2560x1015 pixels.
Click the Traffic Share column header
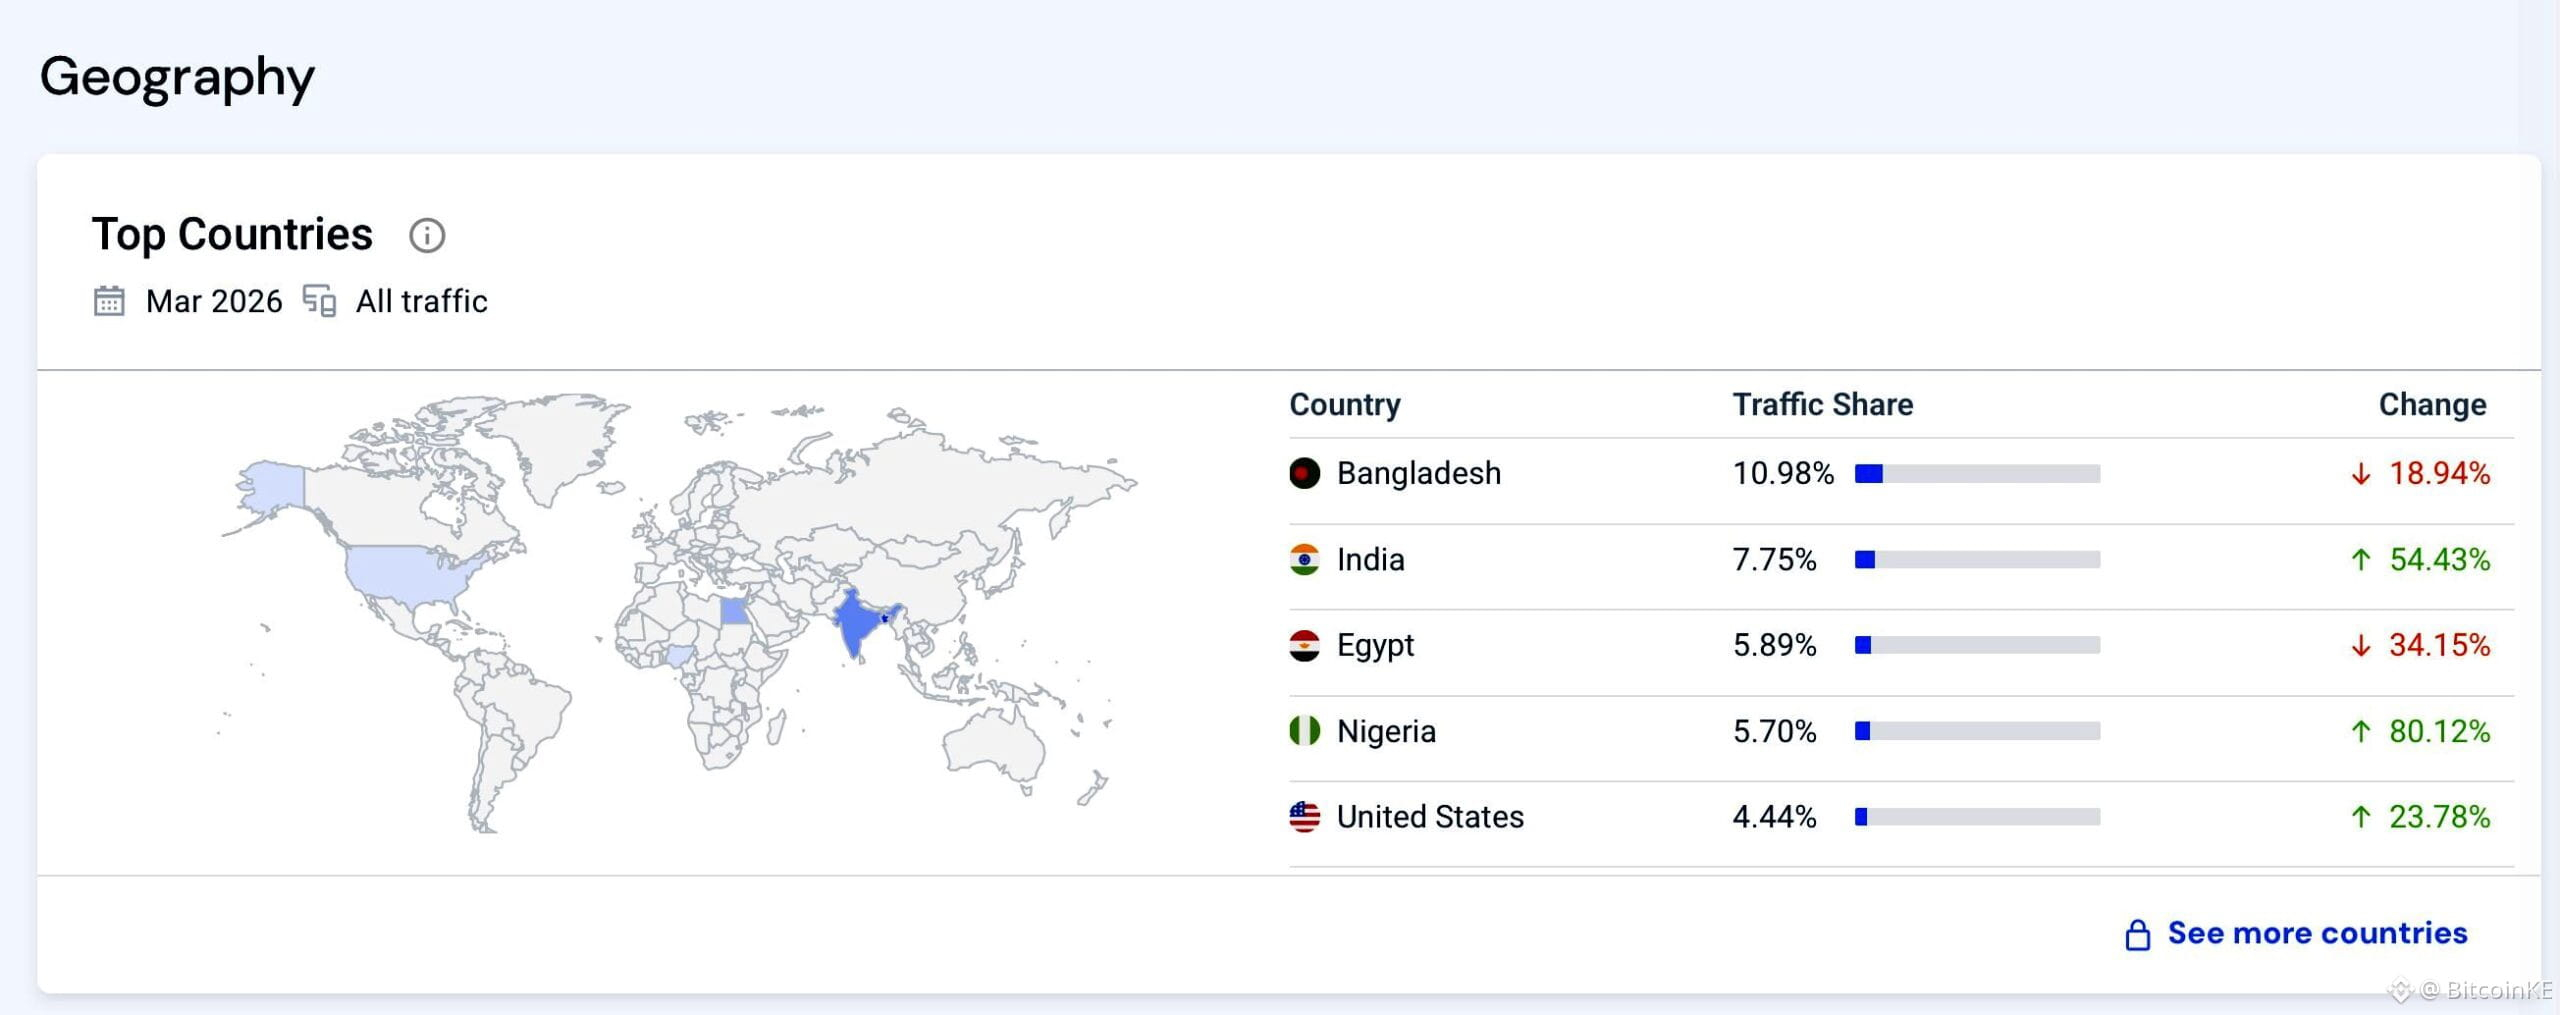1822,404
